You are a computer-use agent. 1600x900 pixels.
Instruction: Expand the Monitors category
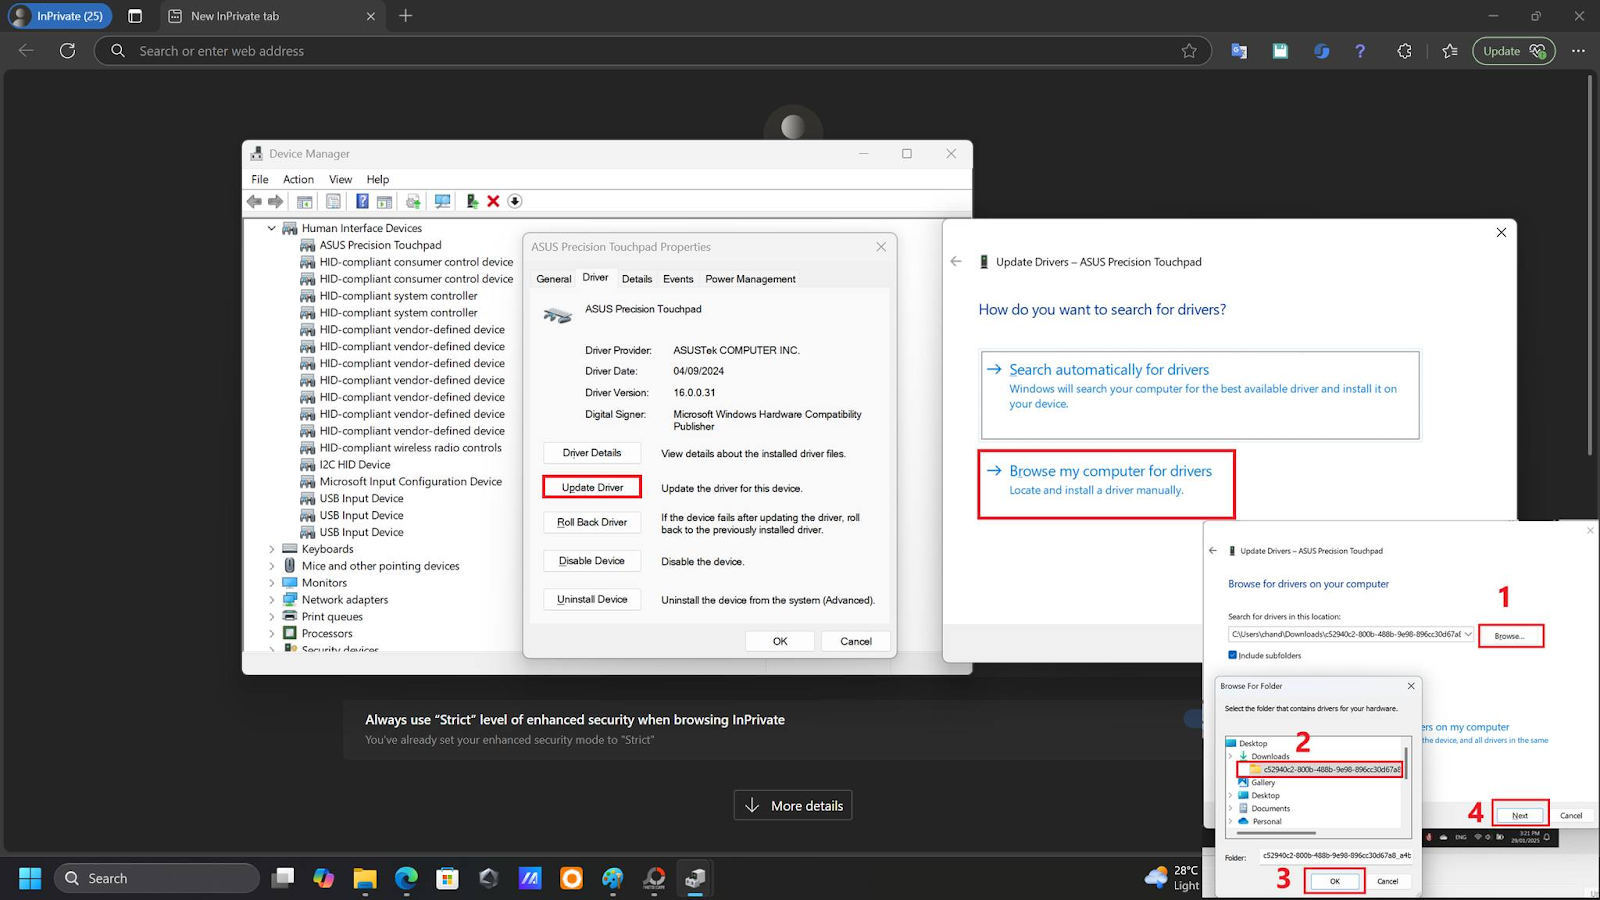coord(271,583)
